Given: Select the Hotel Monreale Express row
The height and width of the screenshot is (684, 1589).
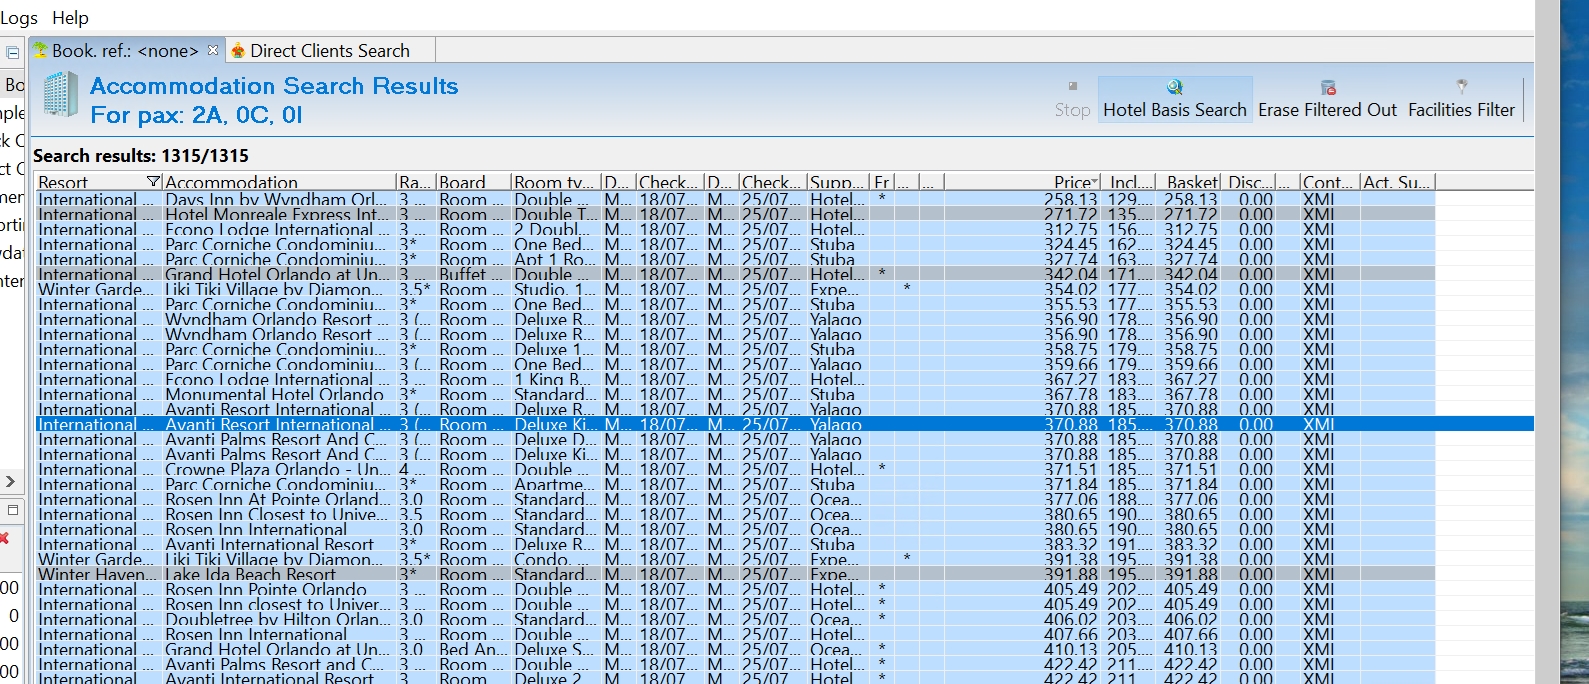Looking at the screenshot, I should [735, 214].
